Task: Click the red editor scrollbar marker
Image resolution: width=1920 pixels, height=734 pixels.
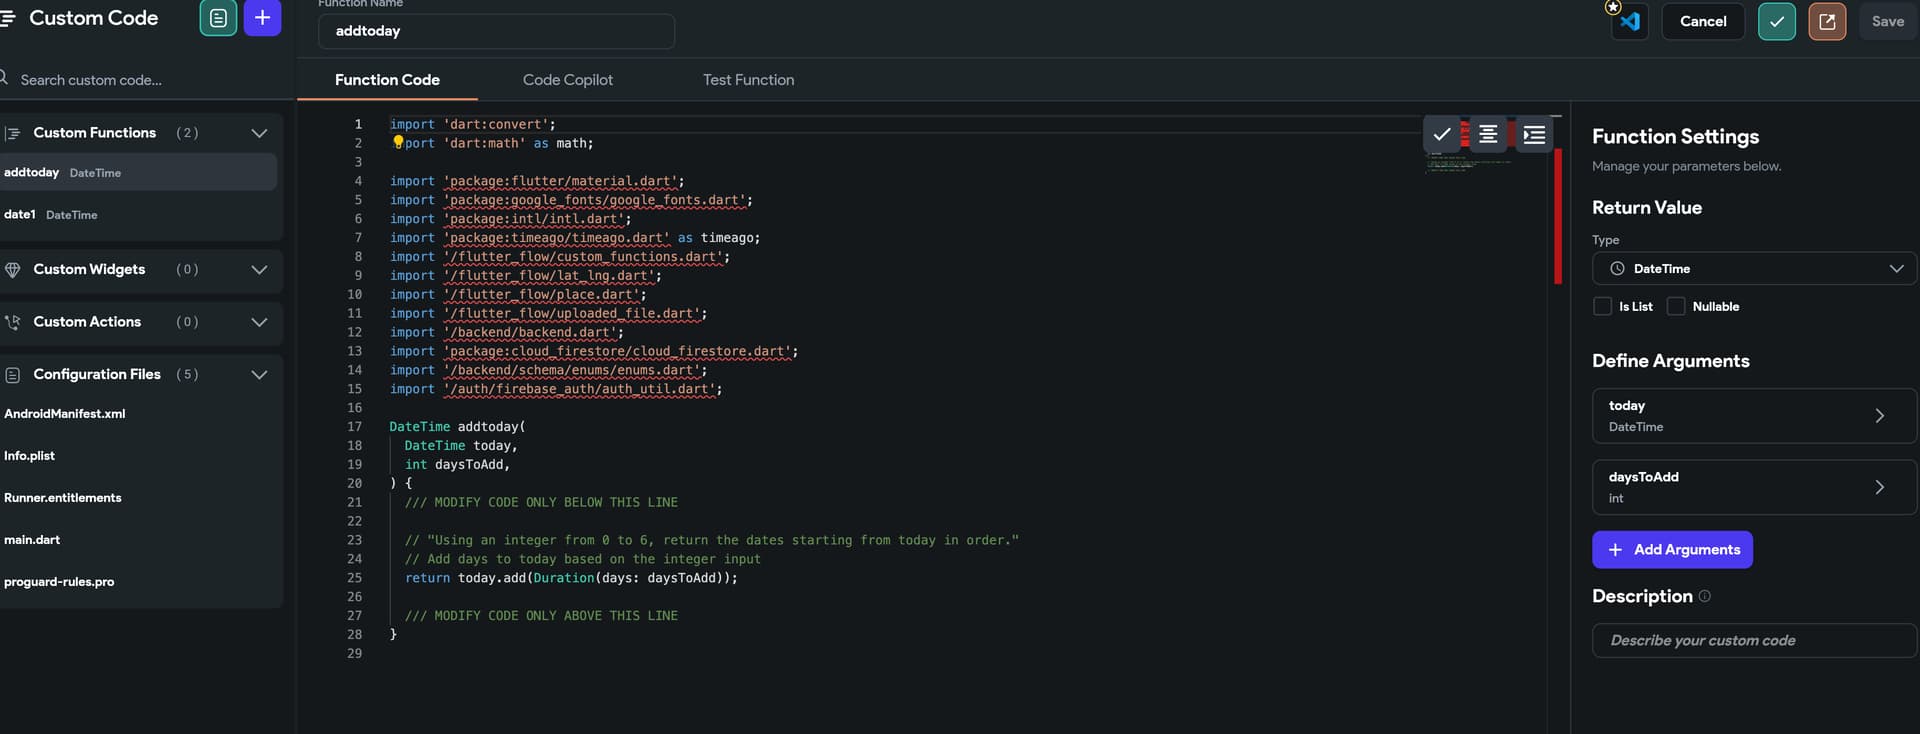Action: pyautogui.click(x=1558, y=216)
